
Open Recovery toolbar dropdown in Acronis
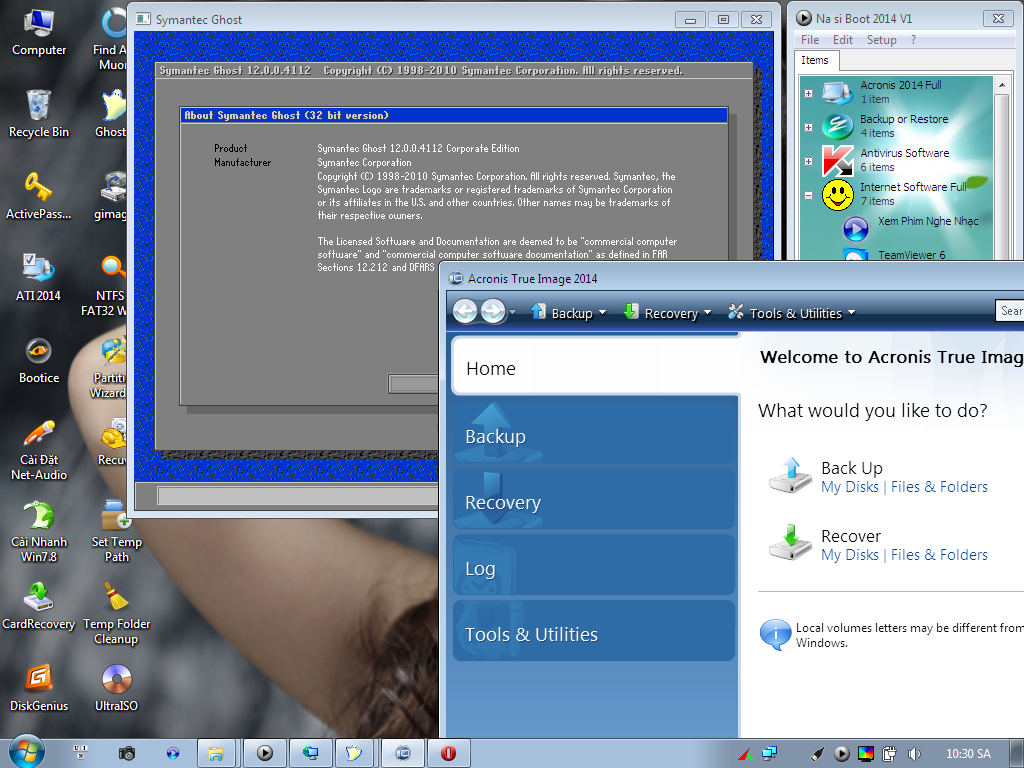(x=667, y=313)
